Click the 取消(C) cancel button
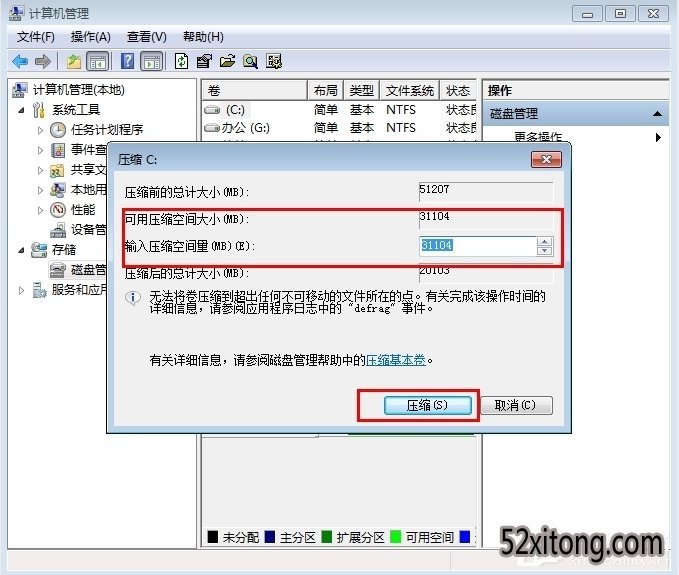 [516, 405]
